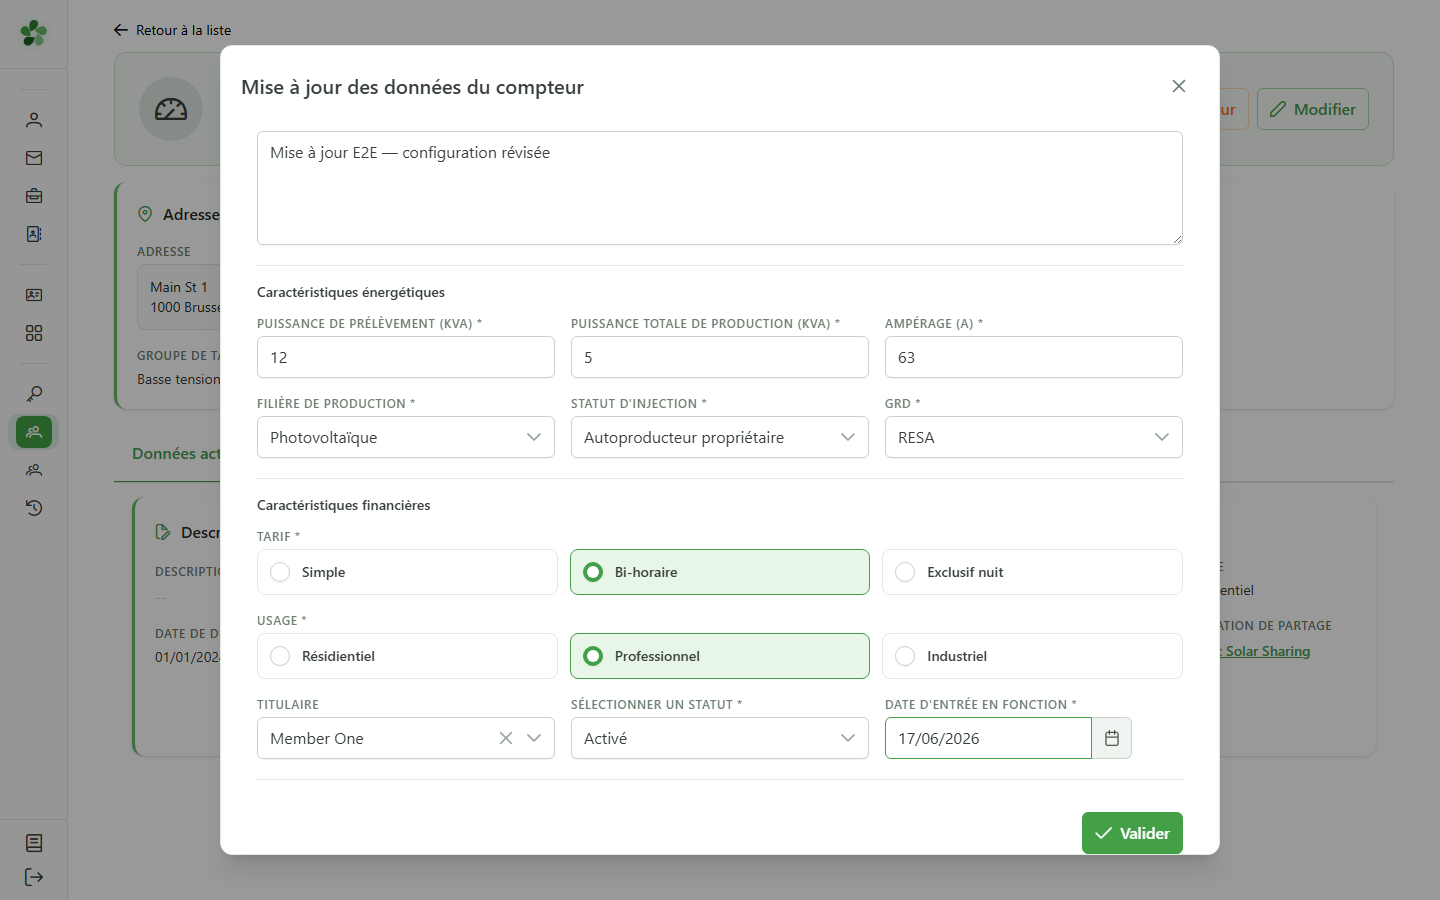Open the ID card sidebar icon
1440x900 pixels.
34,295
